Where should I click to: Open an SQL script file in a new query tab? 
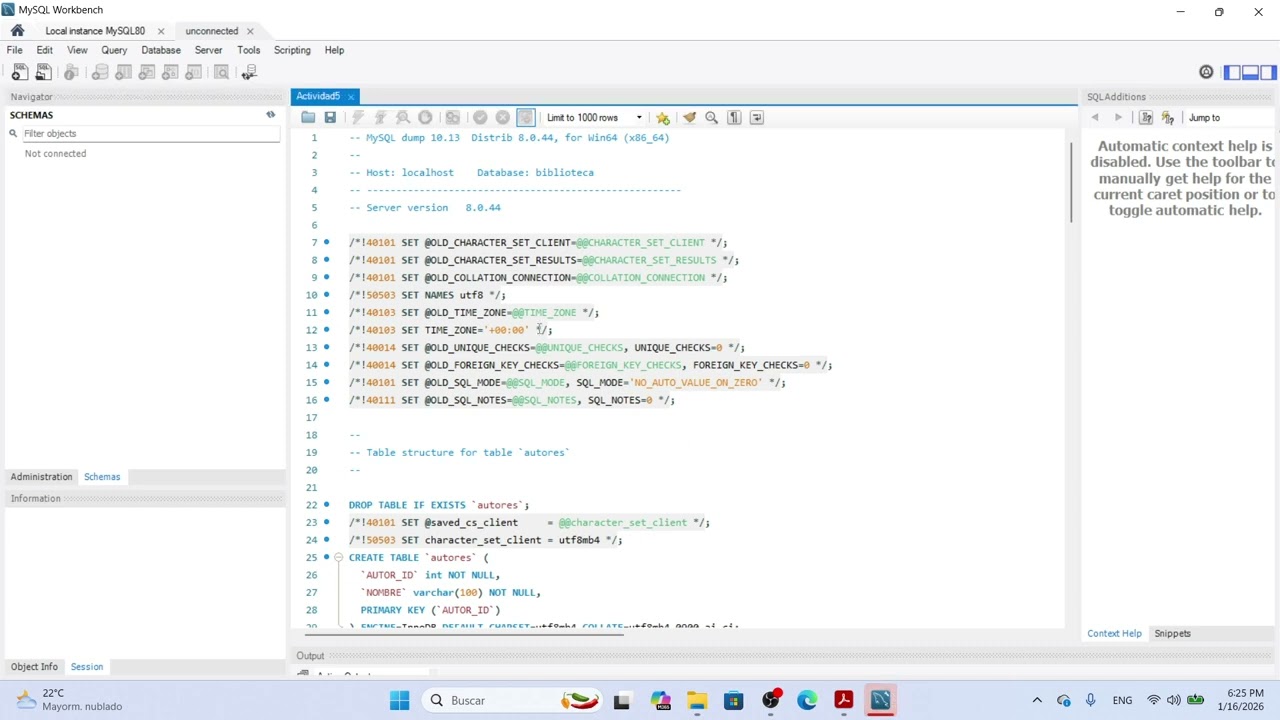[43, 72]
